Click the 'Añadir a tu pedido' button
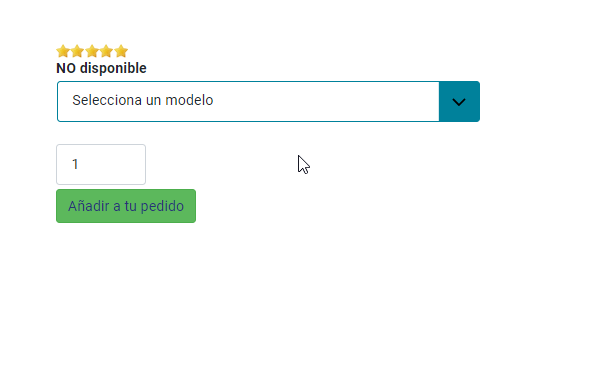The width and height of the screenshot is (609, 380). [126, 206]
